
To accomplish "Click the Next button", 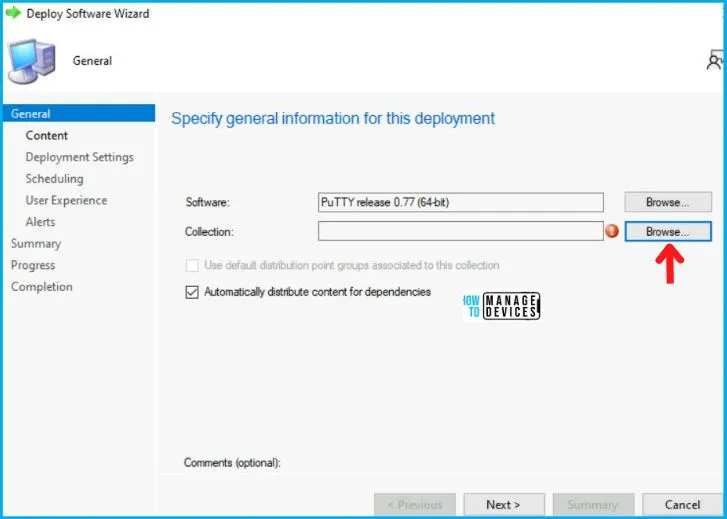I will coord(504,505).
